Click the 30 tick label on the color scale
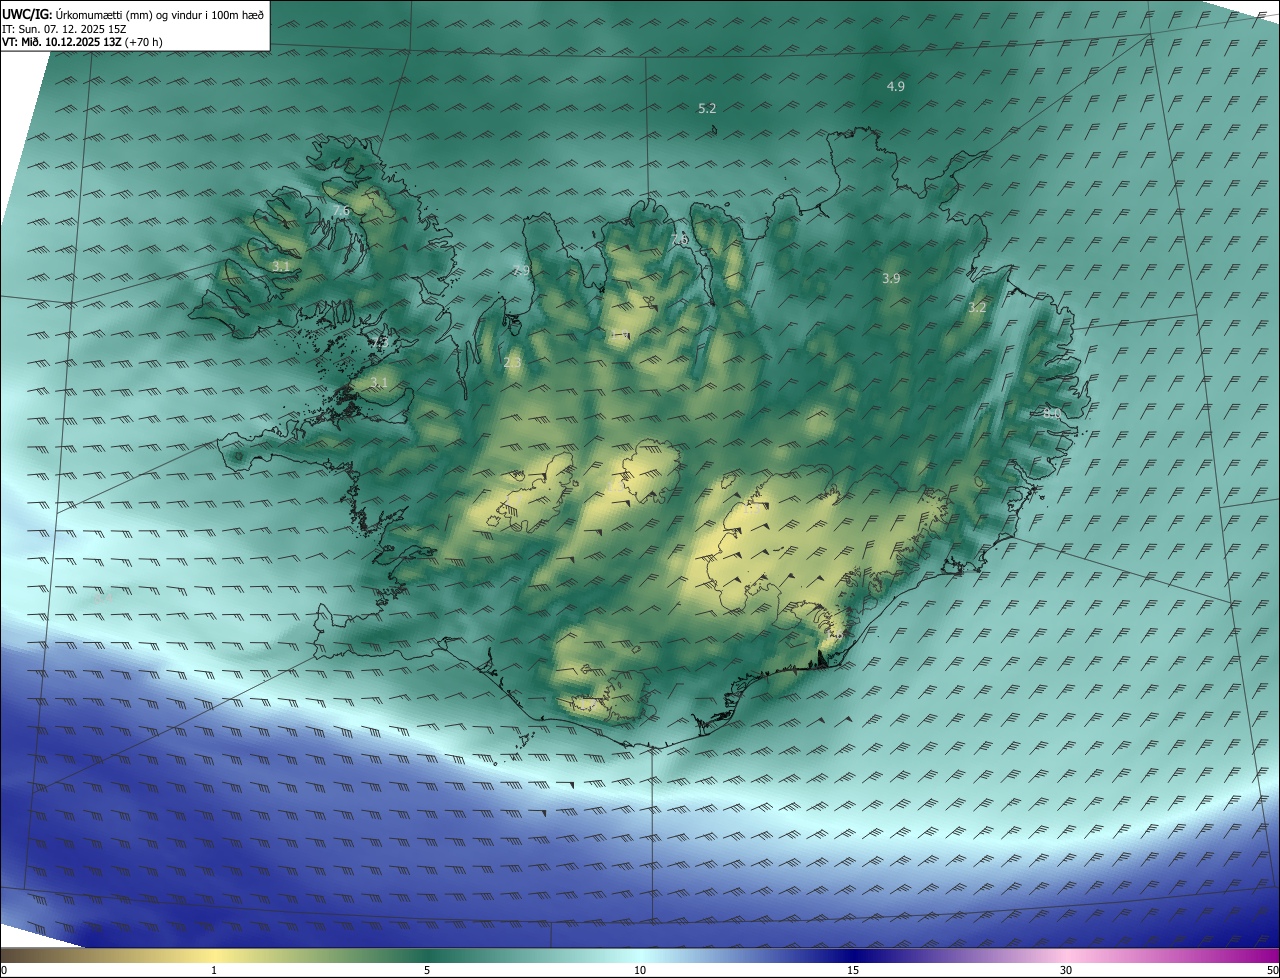1280x978 pixels. [1066, 970]
